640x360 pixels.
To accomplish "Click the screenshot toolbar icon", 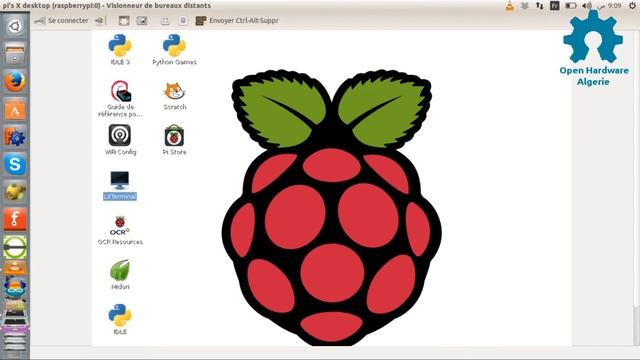I will point(142,20).
